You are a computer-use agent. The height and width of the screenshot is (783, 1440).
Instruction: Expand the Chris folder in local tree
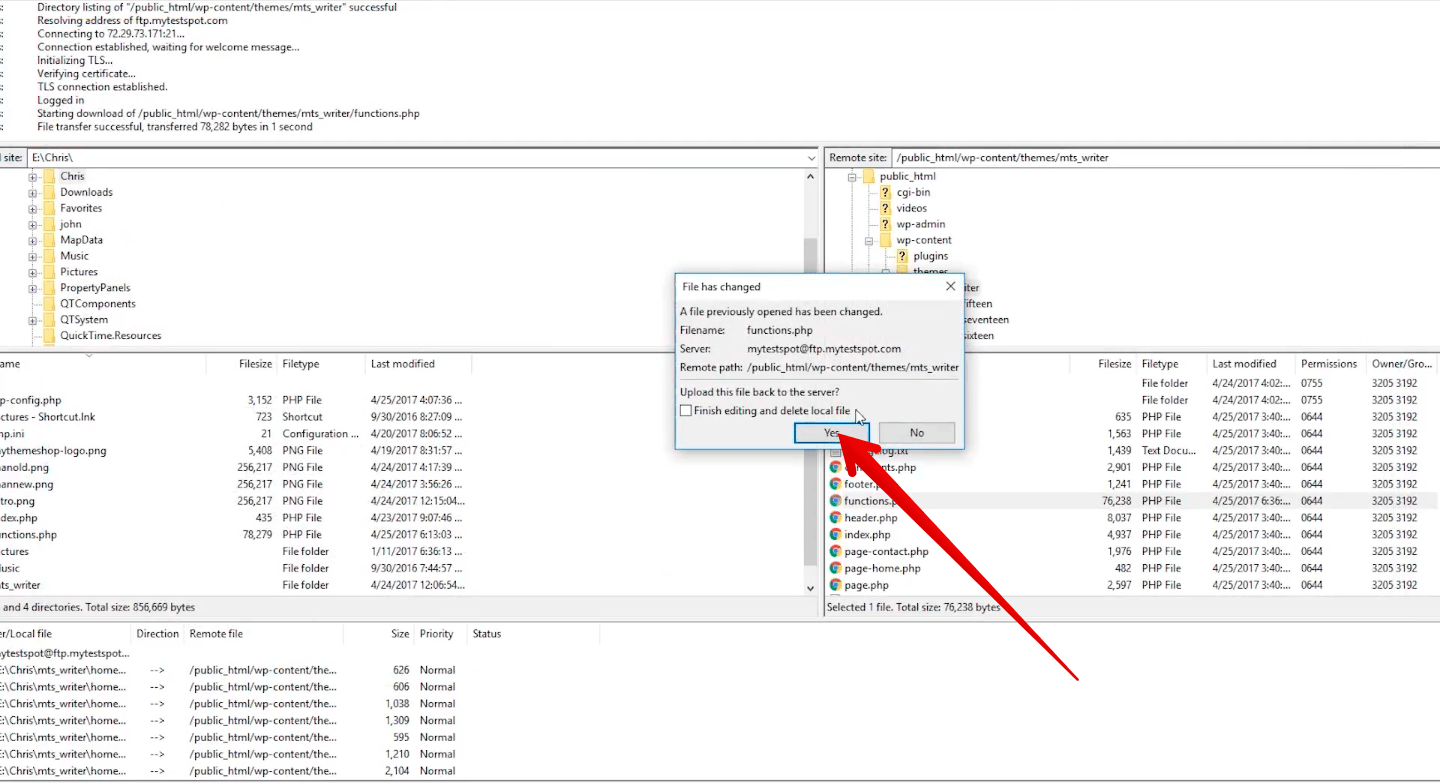(33, 176)
